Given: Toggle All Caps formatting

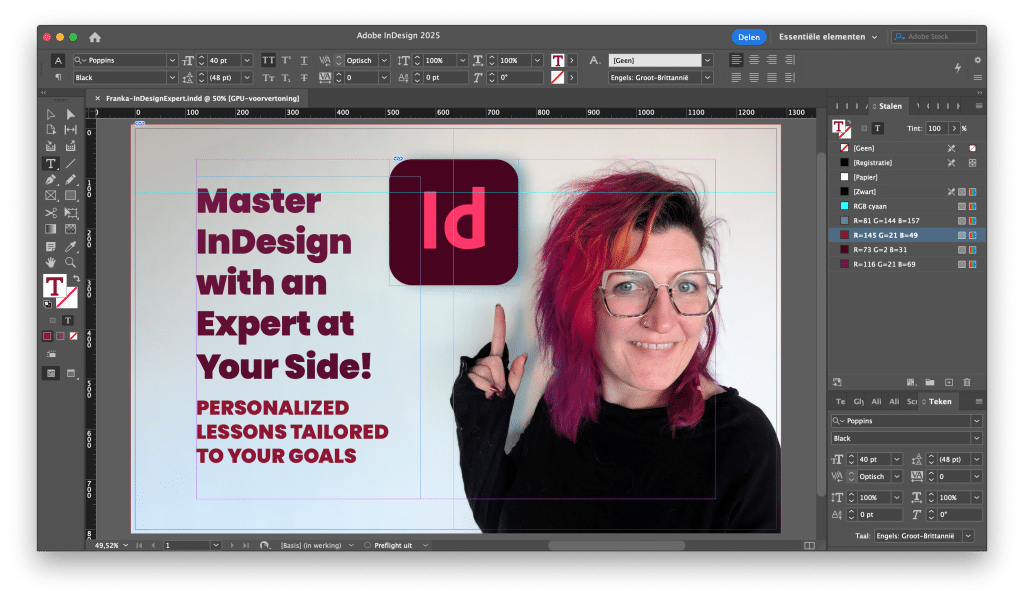Looking at the screenshot, I should coord(268,60).
